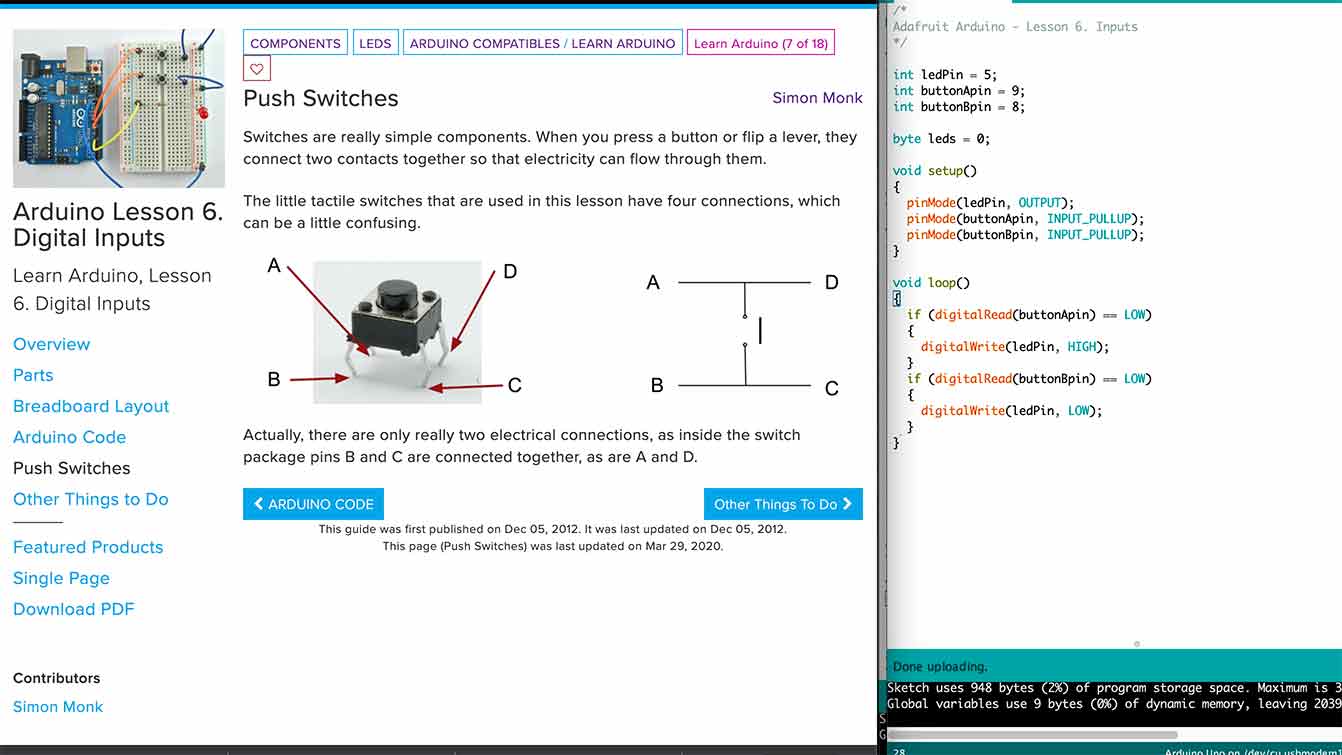This screenshot has width=1342, height=755.
Task: Click the Arduino breadboard guide thumbnail
Action: tap(119, 109)
